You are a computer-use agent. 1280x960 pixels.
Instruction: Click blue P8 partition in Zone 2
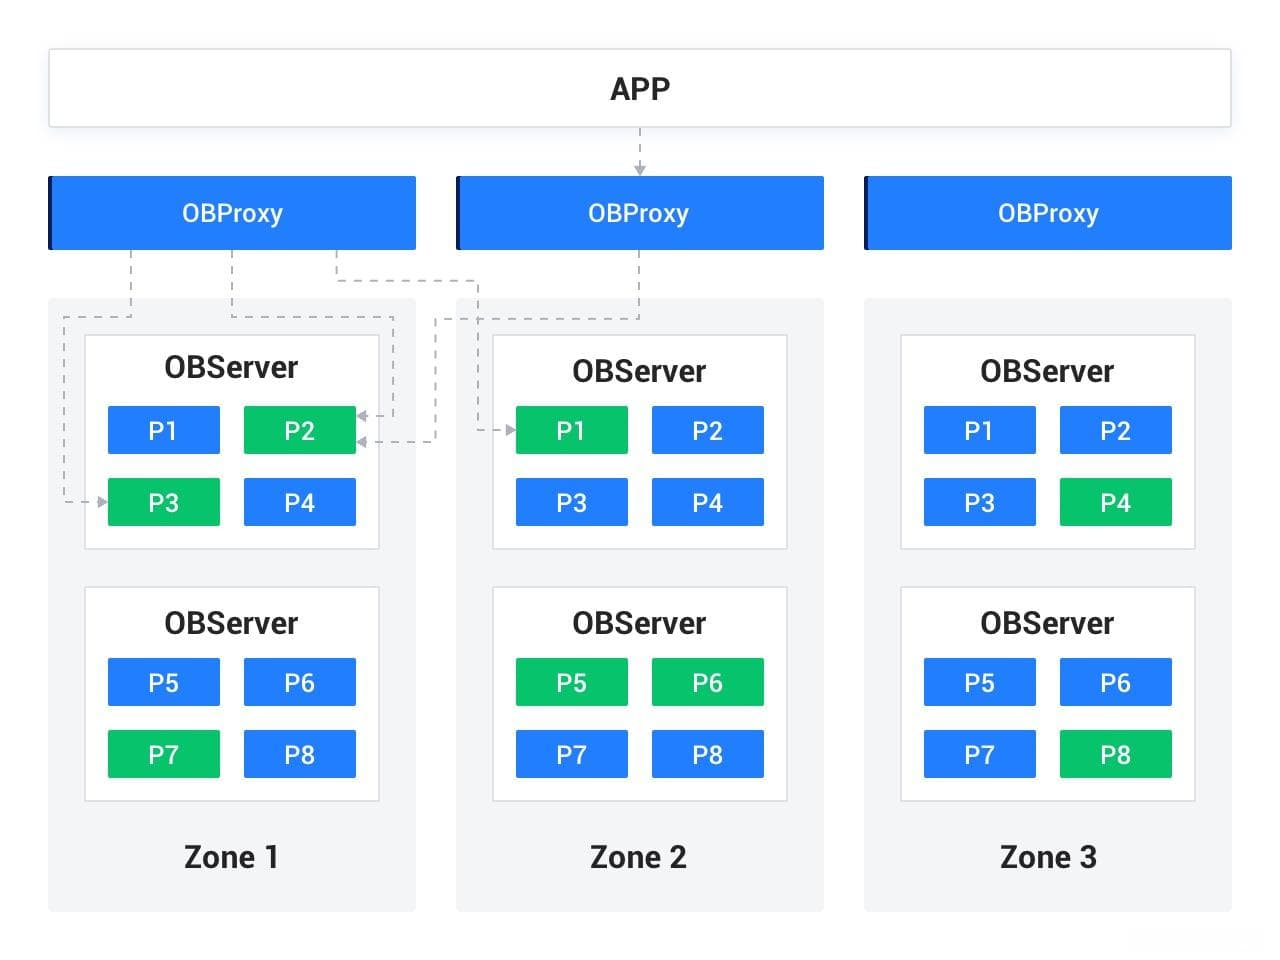(x=708, y=754)
